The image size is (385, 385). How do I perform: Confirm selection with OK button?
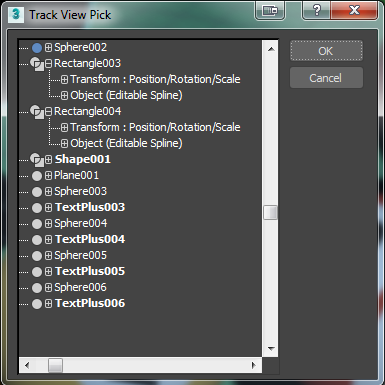click(326, 51)
